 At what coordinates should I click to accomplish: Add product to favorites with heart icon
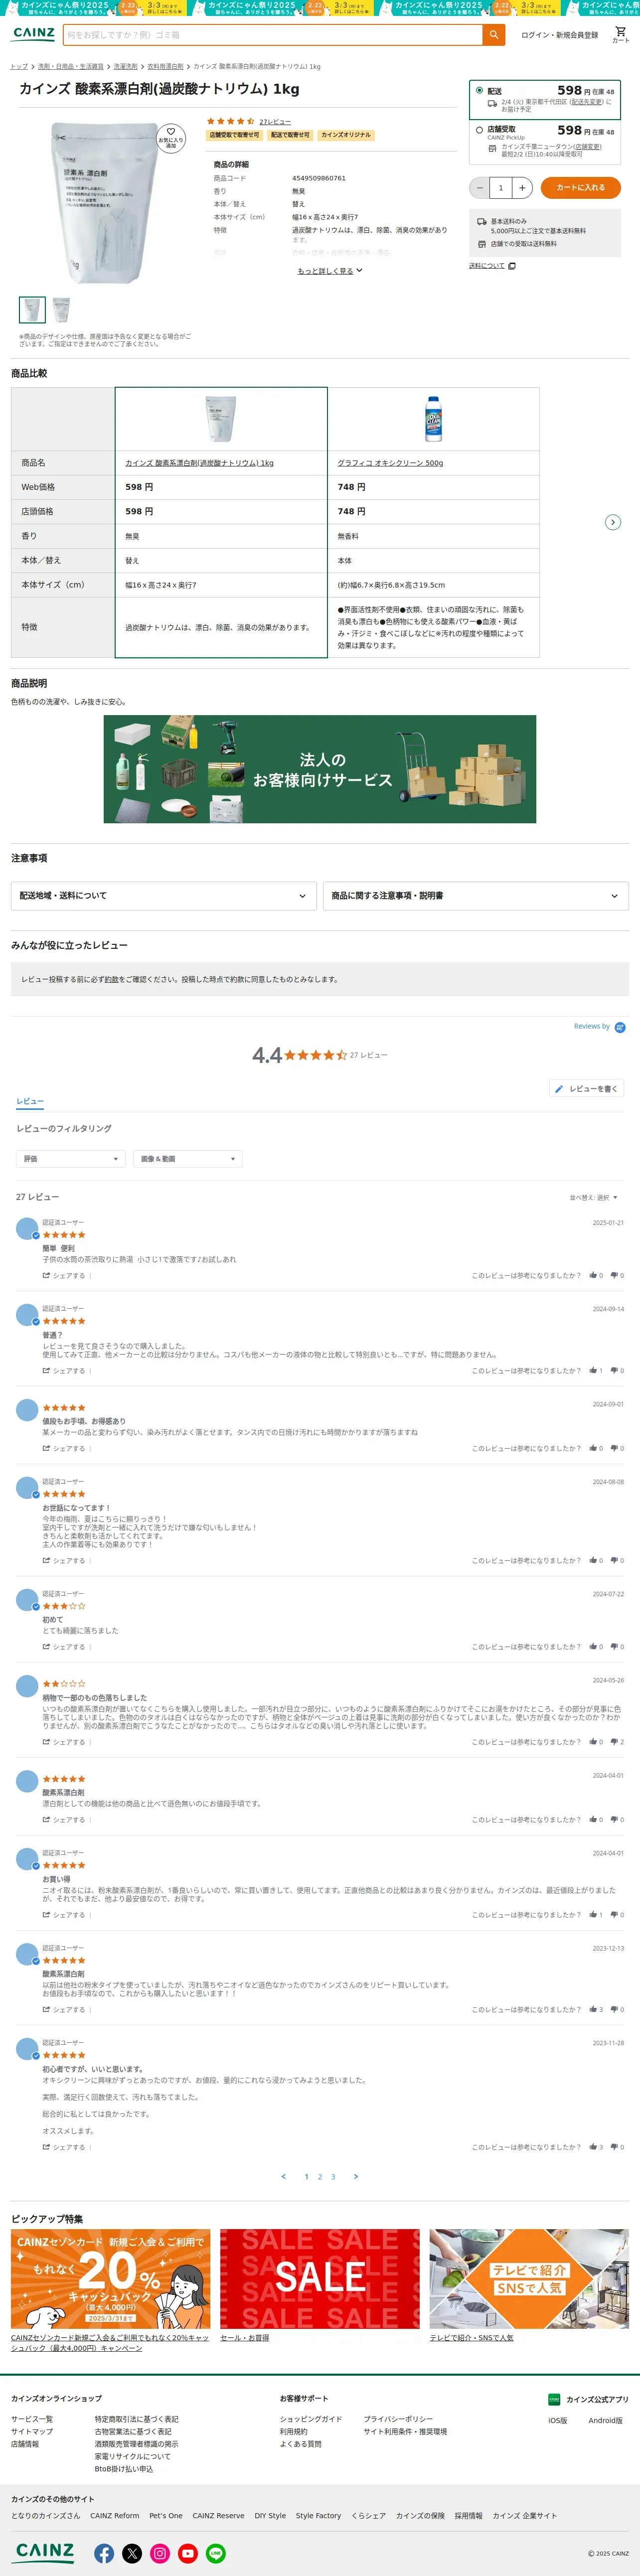(x=170, y=137)
